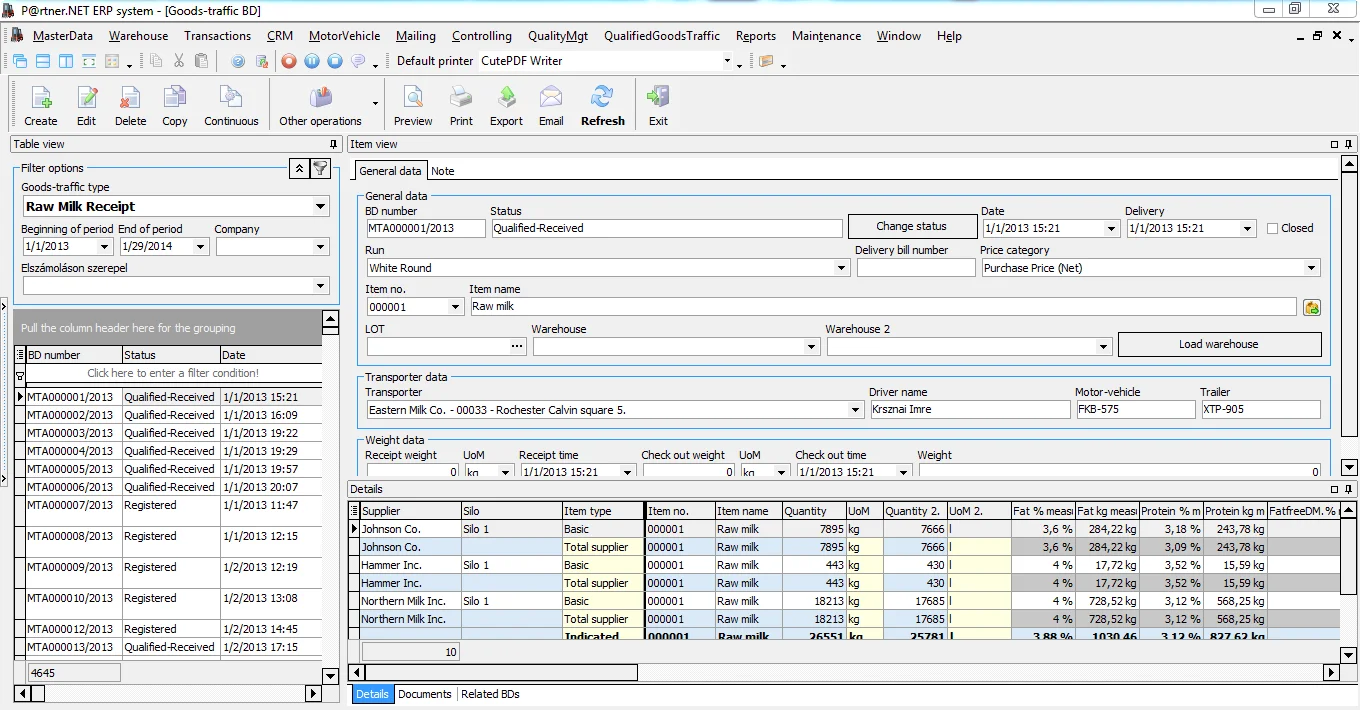Click the filter funnel icon in Filter options
1360x710 pixels.
point(320,168)
